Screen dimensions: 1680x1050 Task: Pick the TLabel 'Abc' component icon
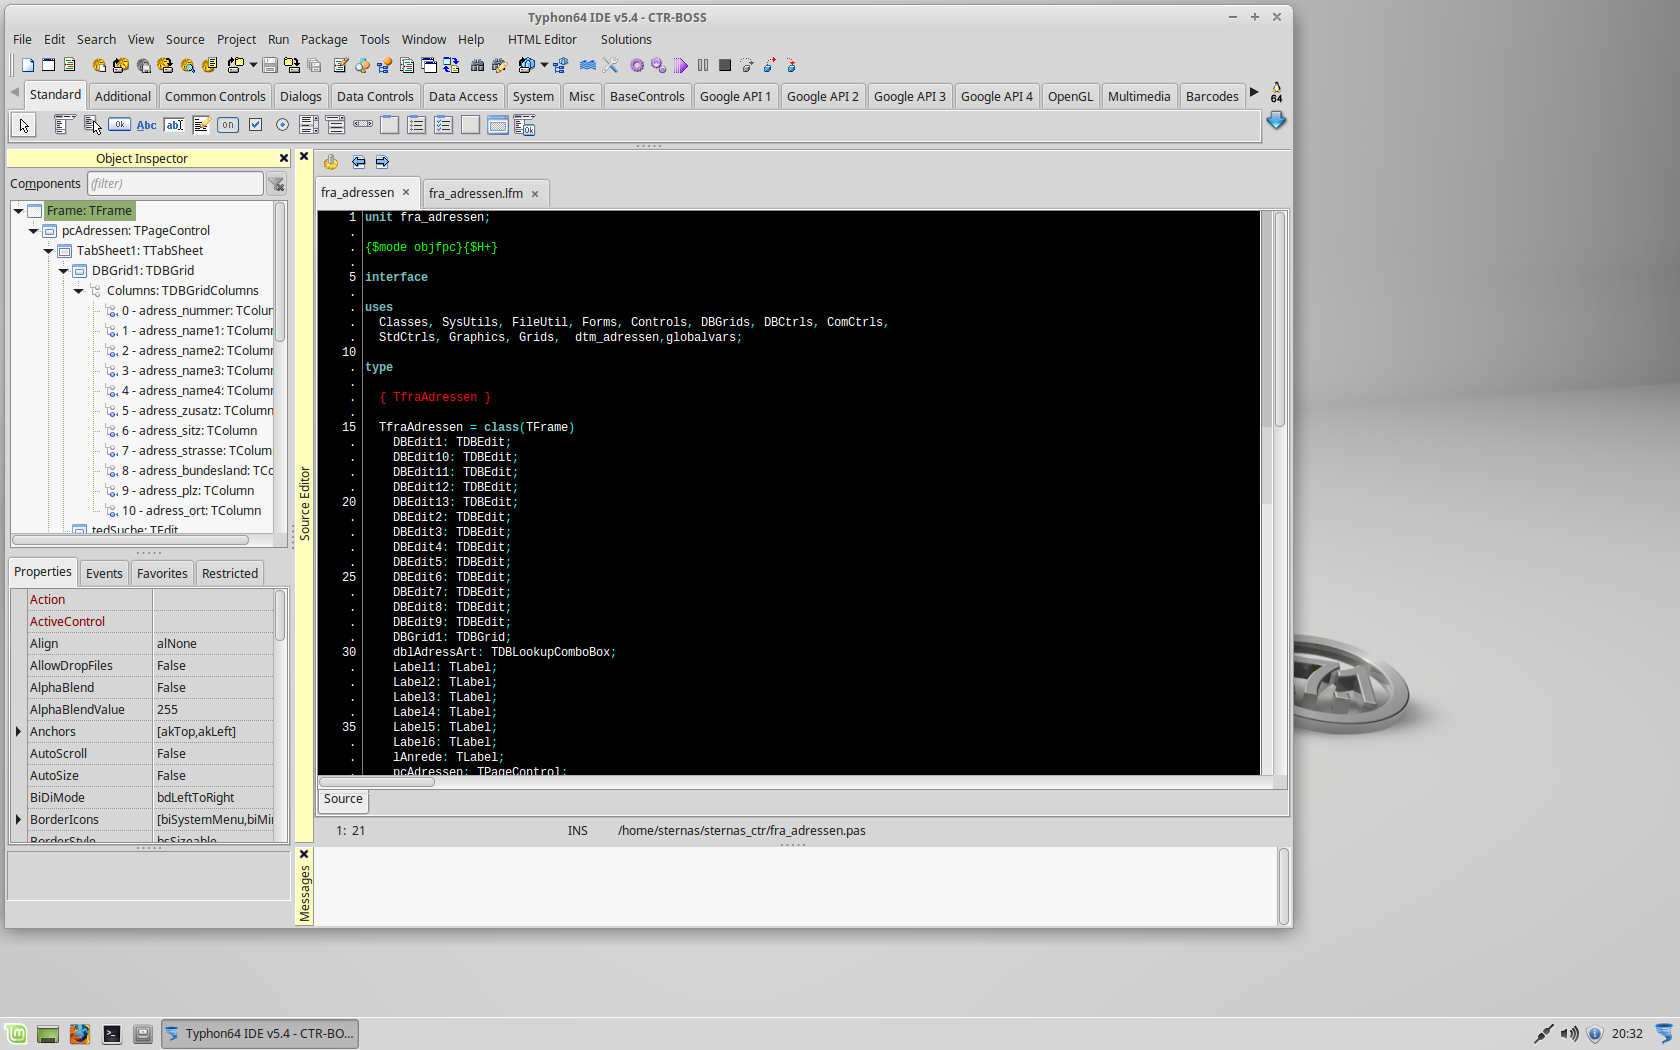(x=146, y=125)
